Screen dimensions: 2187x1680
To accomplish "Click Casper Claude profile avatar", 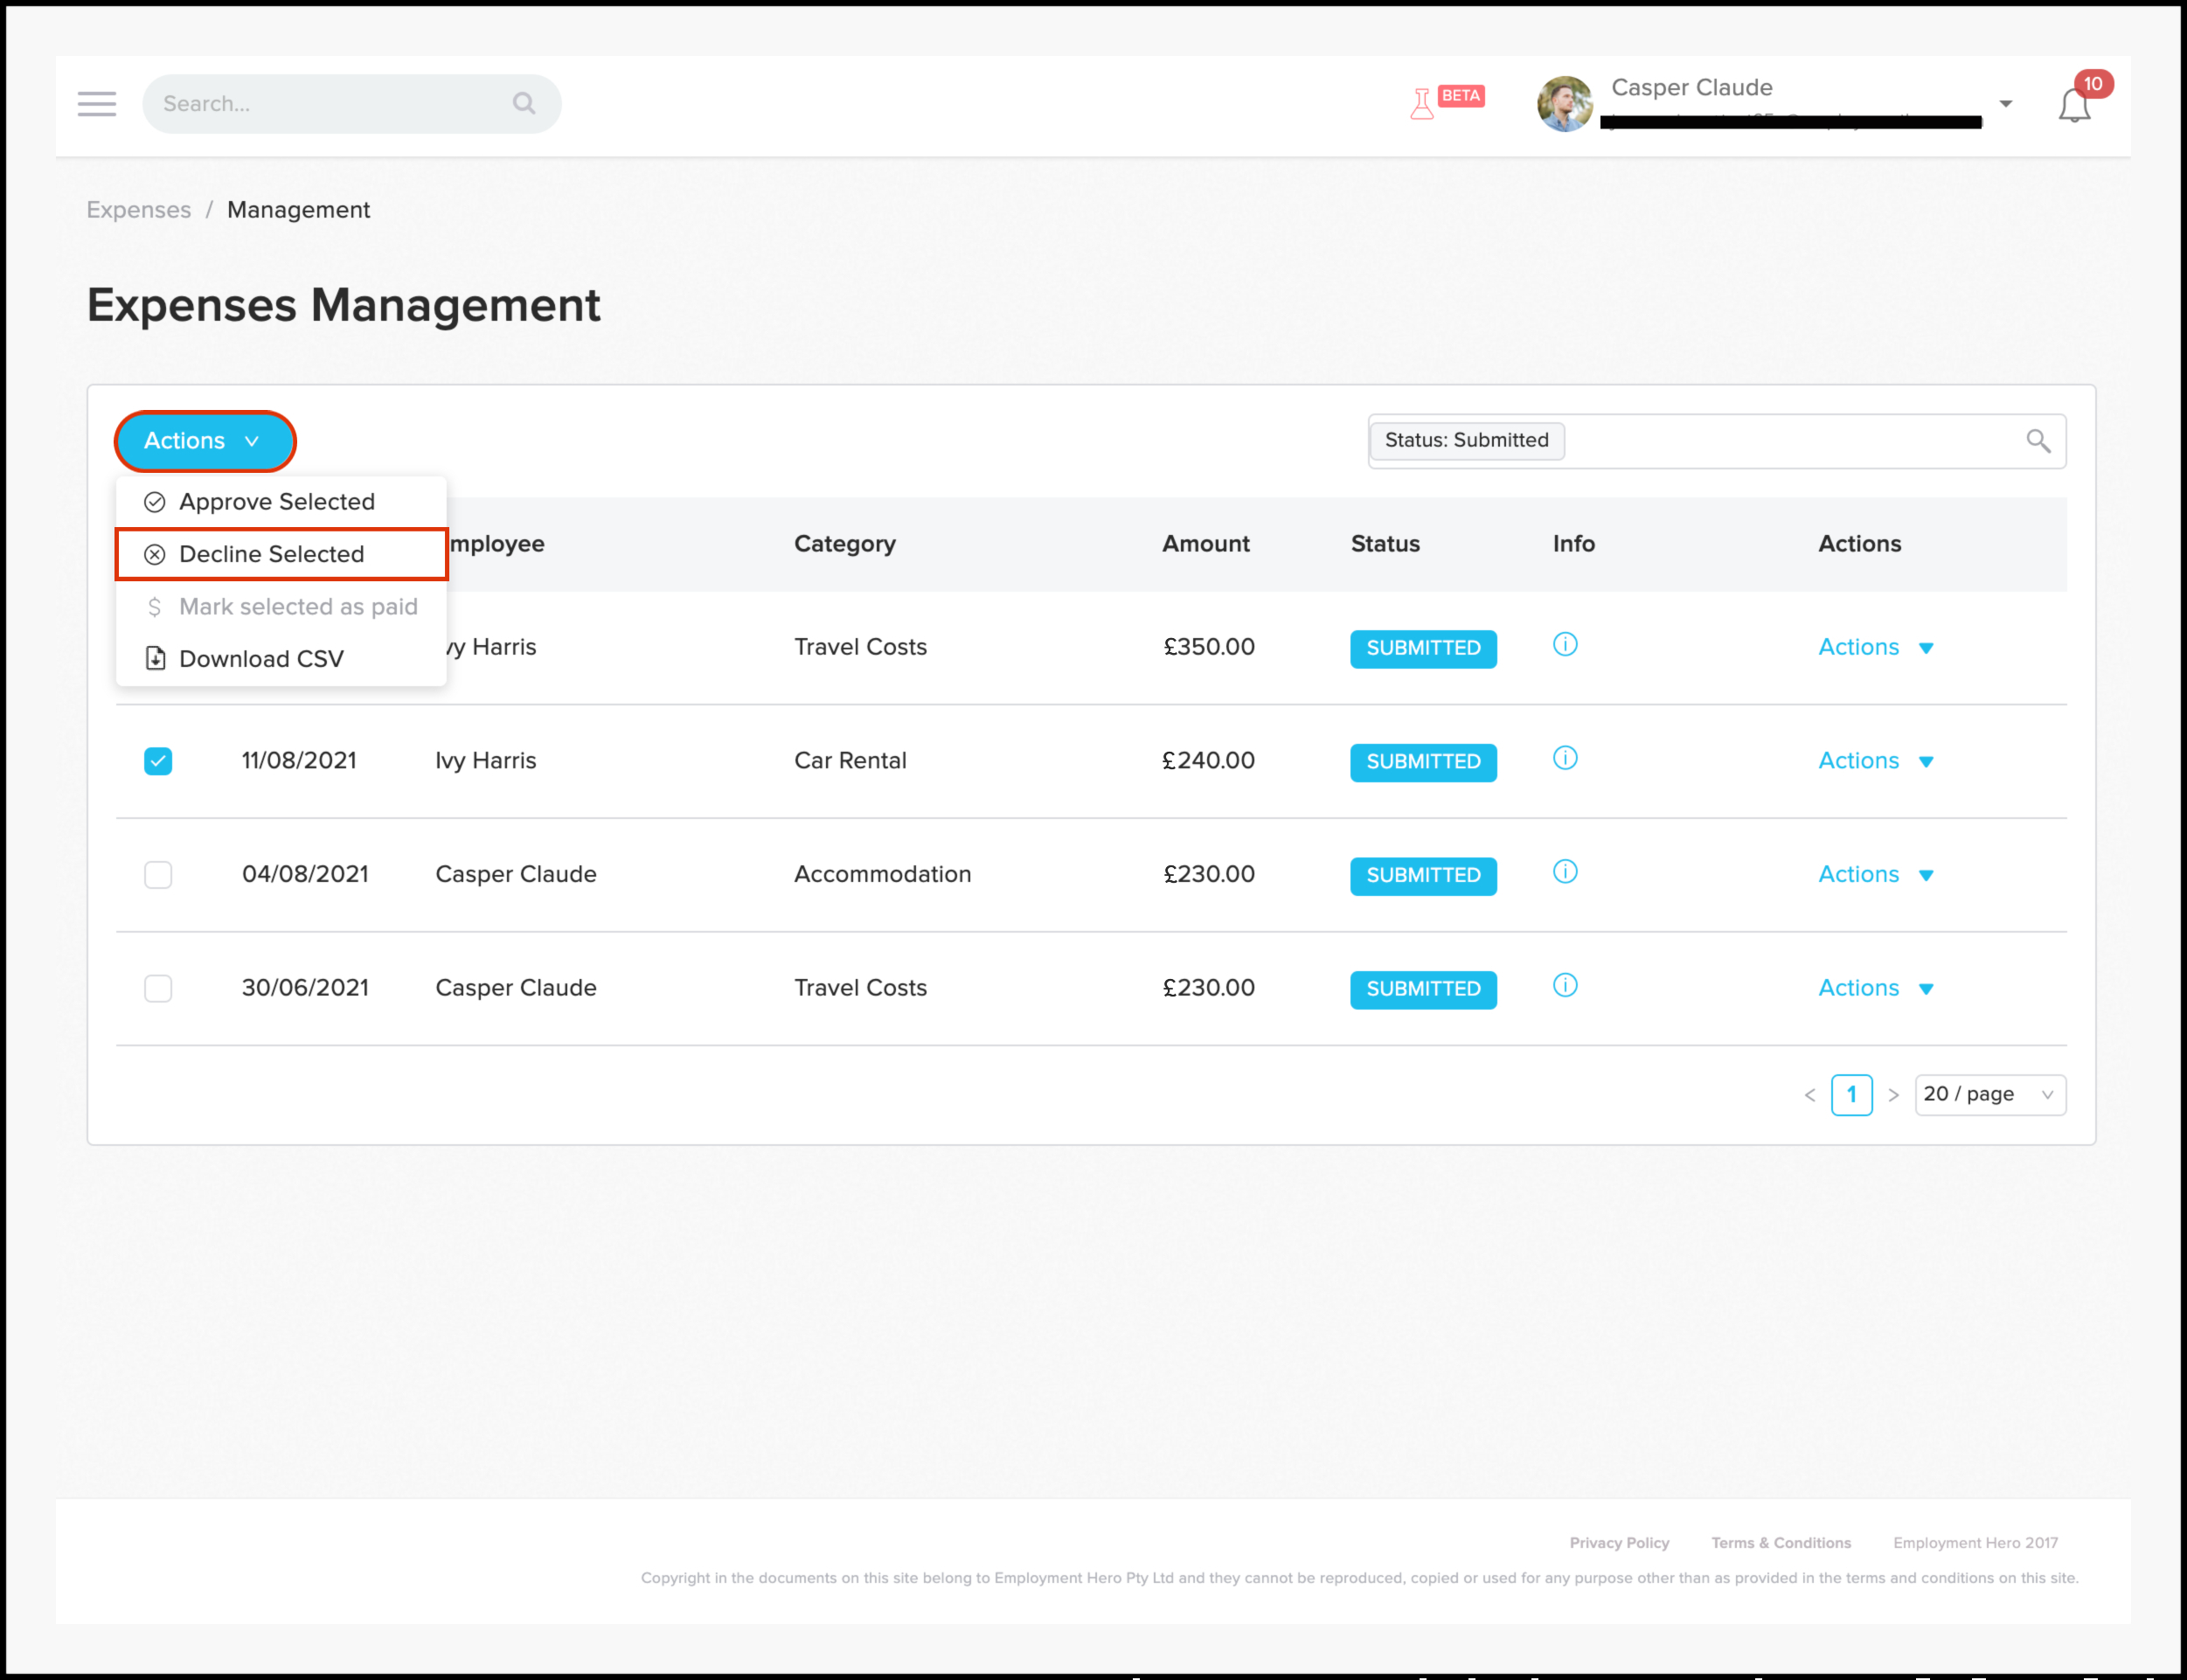I will point(1565,104).
